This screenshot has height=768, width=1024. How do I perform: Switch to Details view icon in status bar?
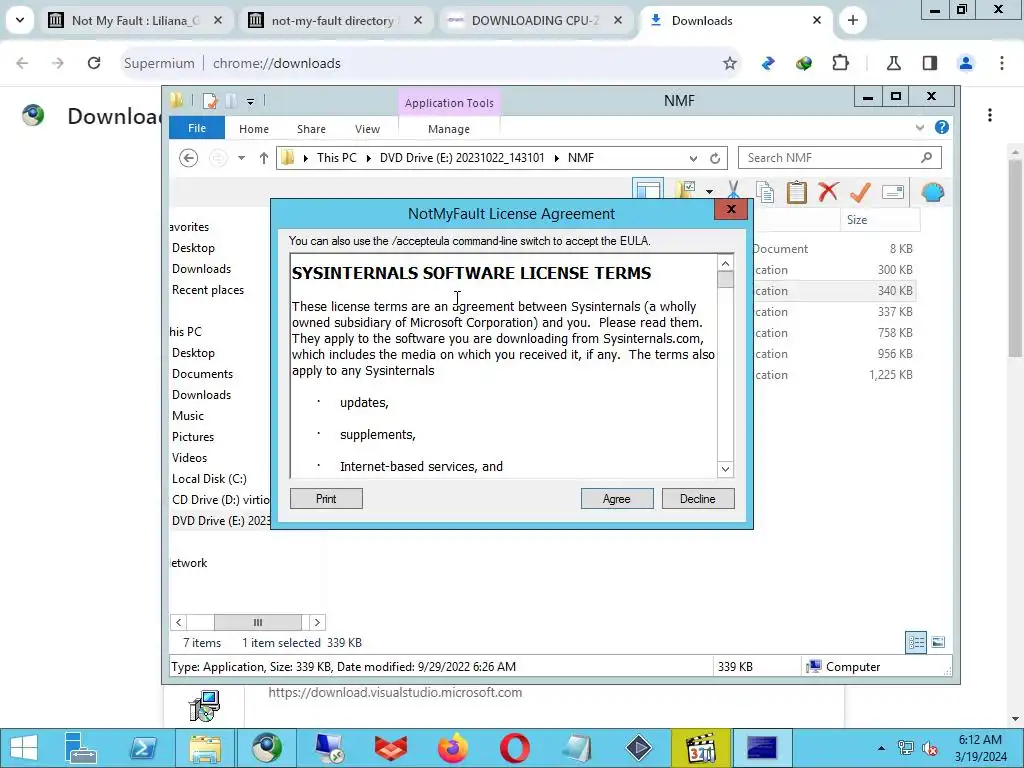pyautogui.click(x=916, y=642)
